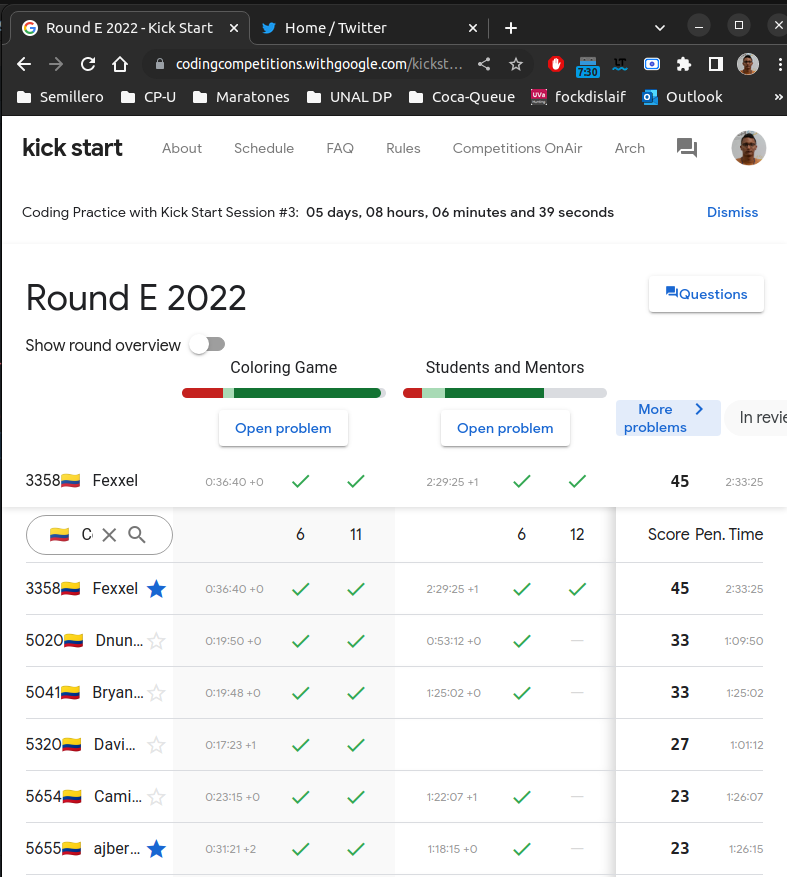Click the Pen. Time column header
This screenshot has height=877, width=787.
[x=729, y=535]
